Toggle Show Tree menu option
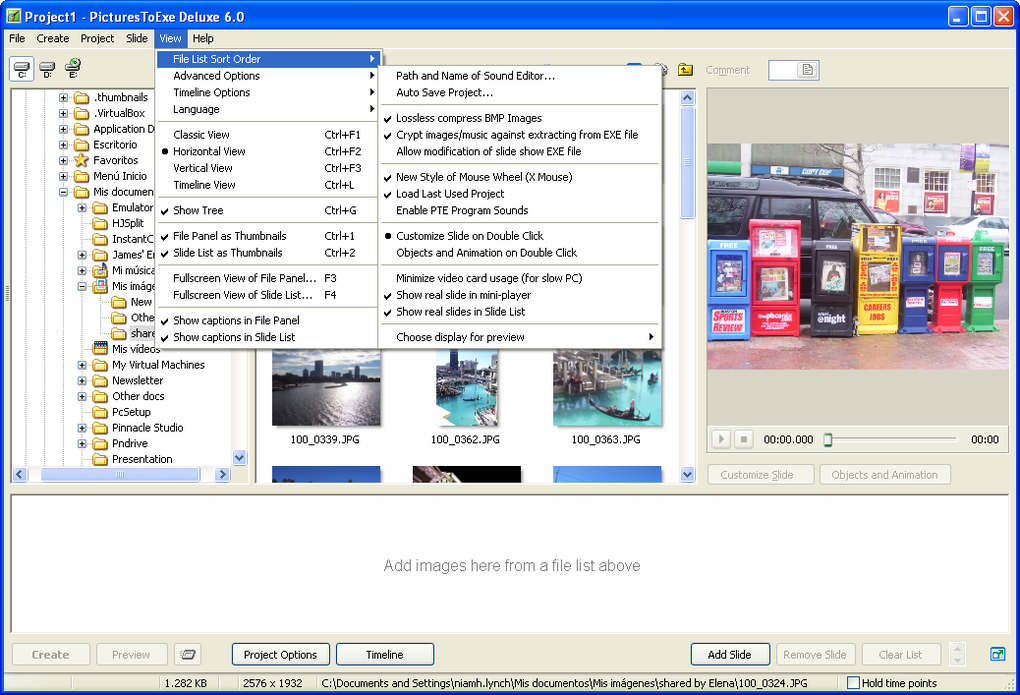The height and width of the screenshot is (695, 1020). [x=267, y=211]
